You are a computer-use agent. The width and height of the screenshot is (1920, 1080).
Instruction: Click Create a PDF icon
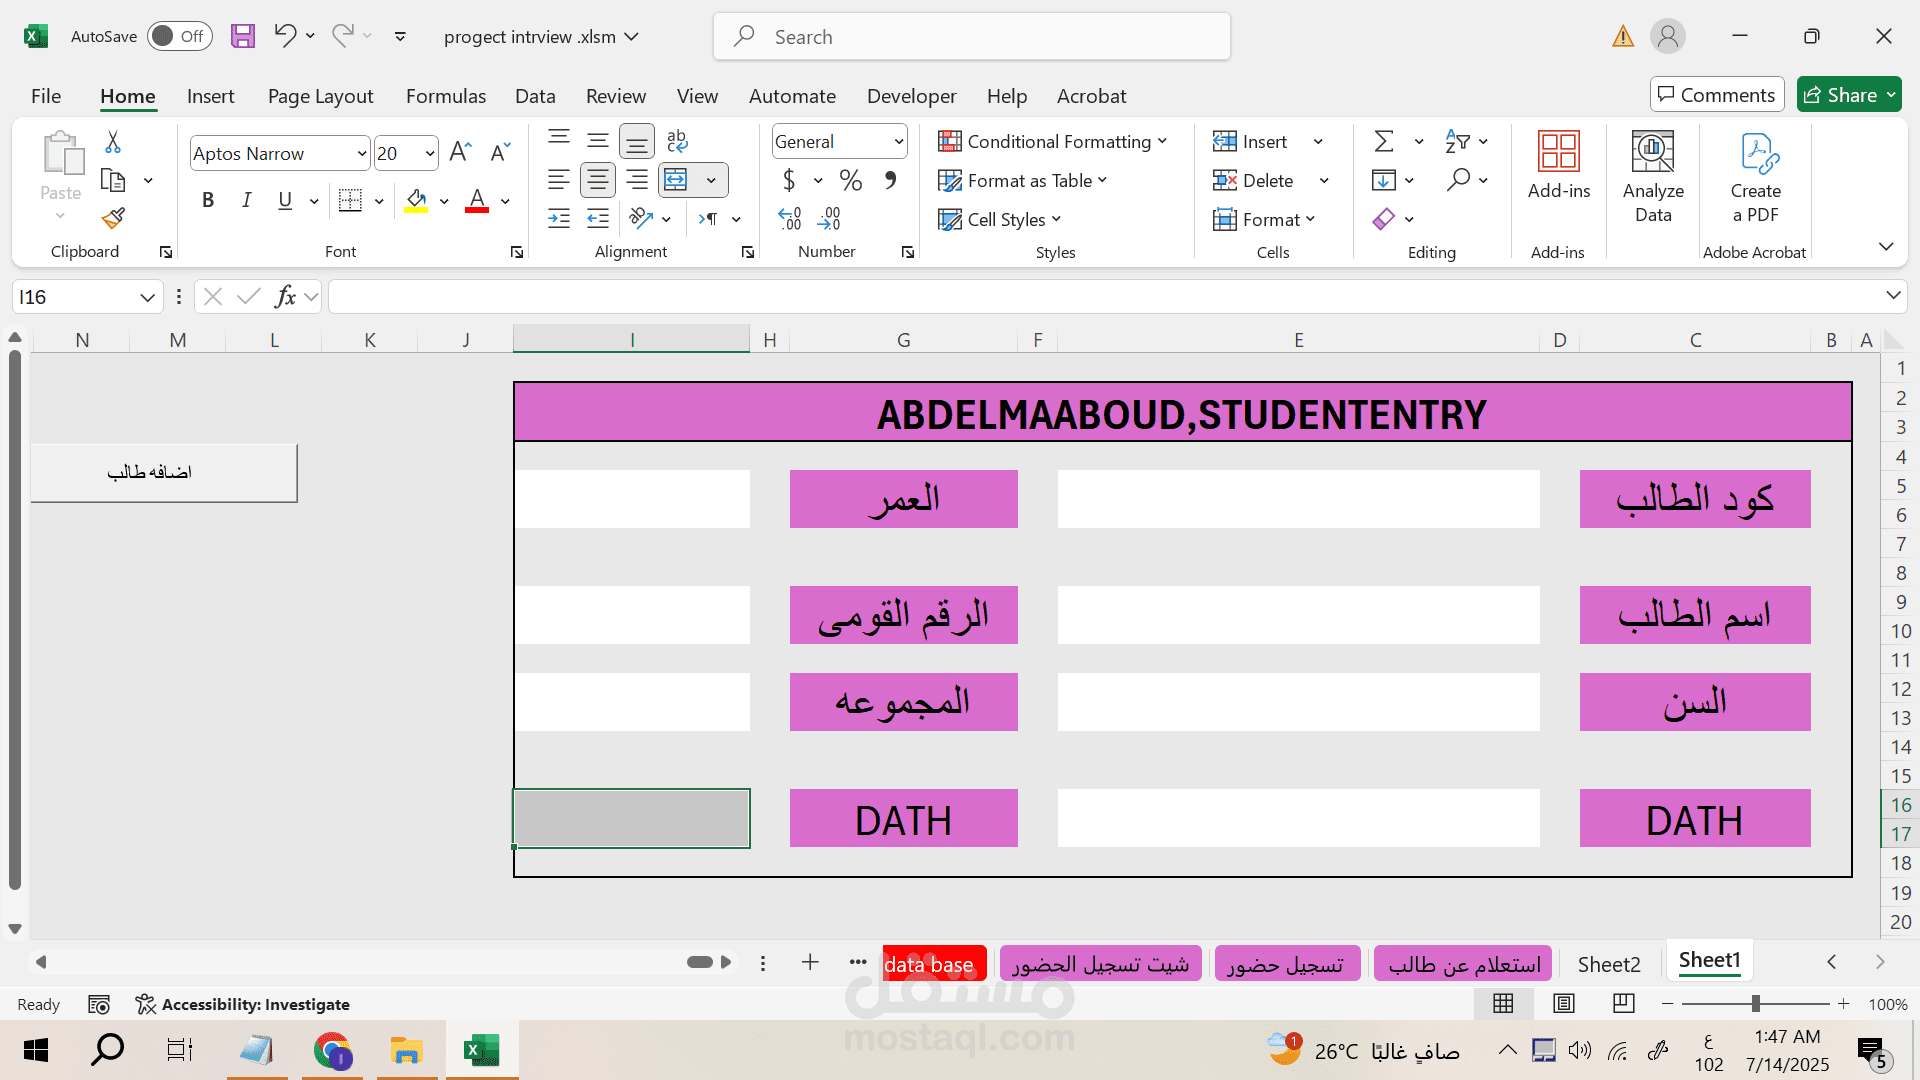(x=1755, y=177)
